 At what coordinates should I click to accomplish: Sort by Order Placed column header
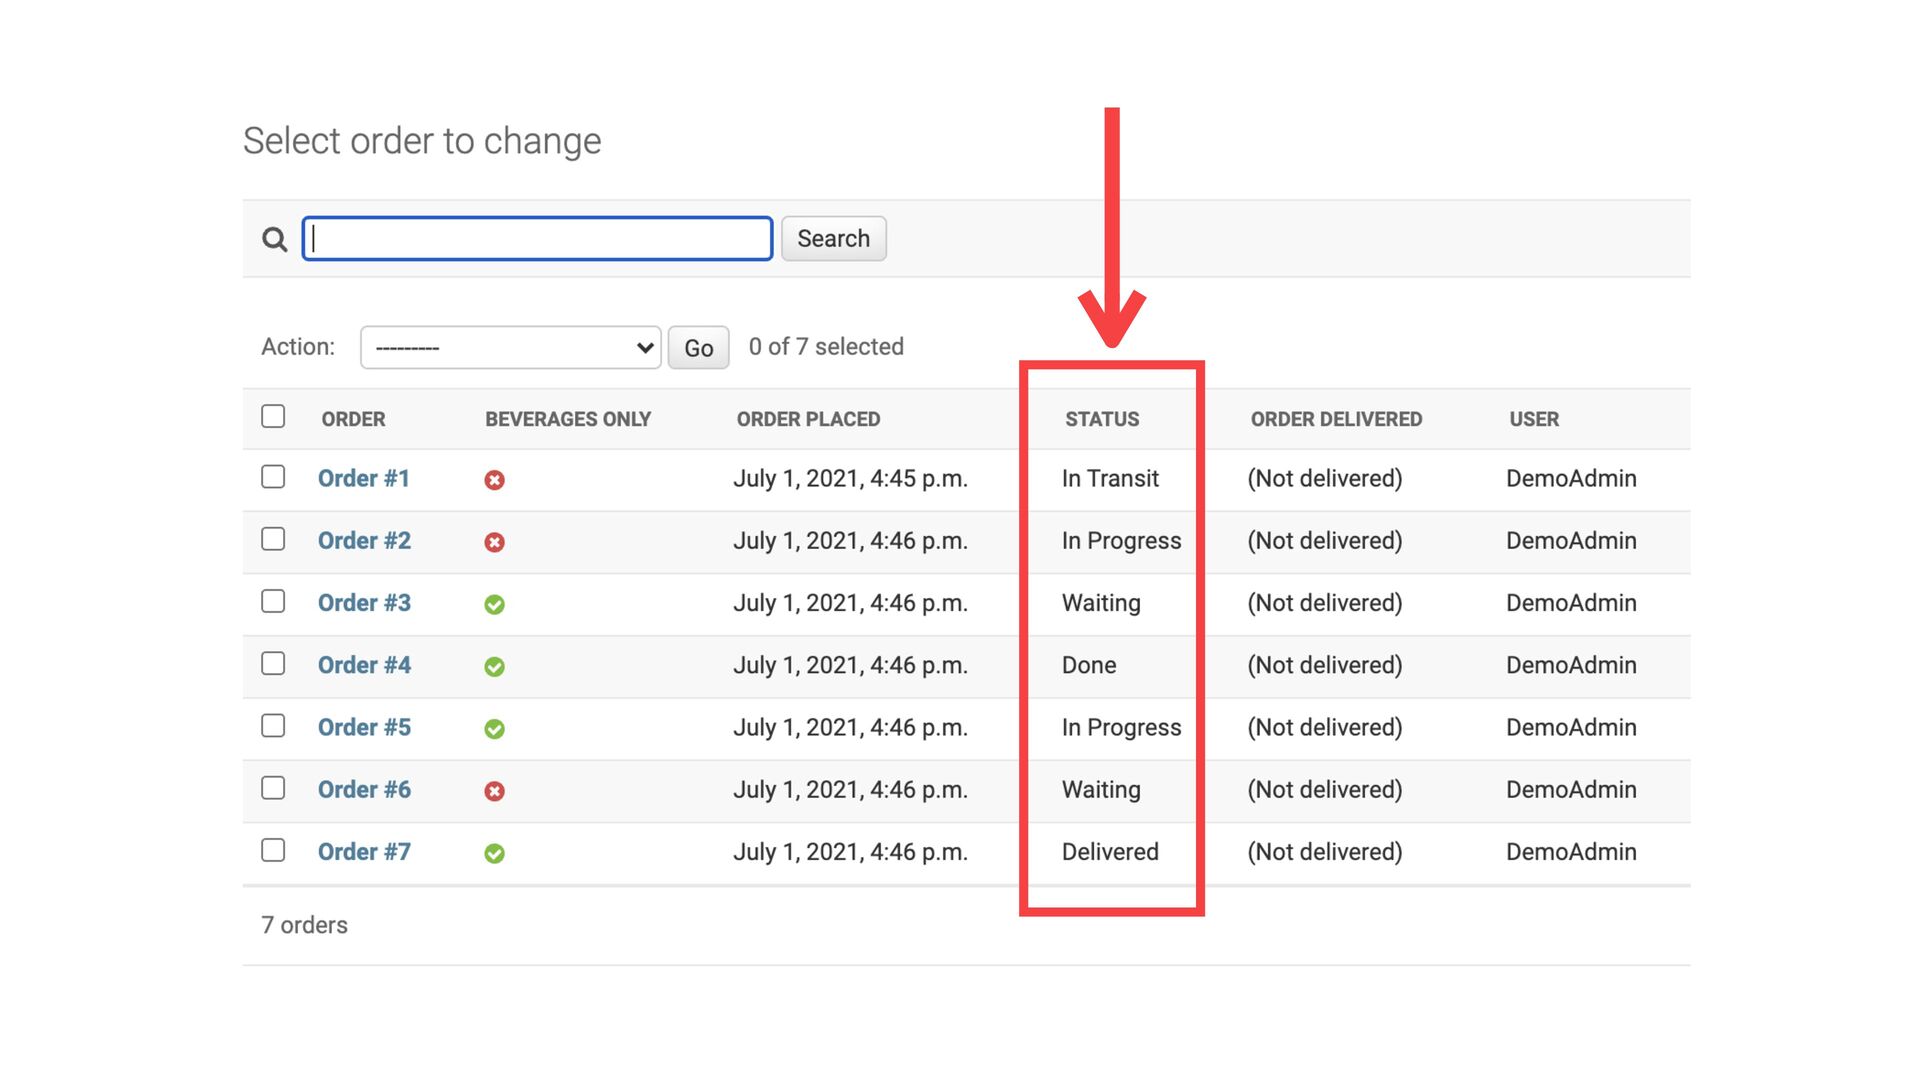[x=808, y=419]
